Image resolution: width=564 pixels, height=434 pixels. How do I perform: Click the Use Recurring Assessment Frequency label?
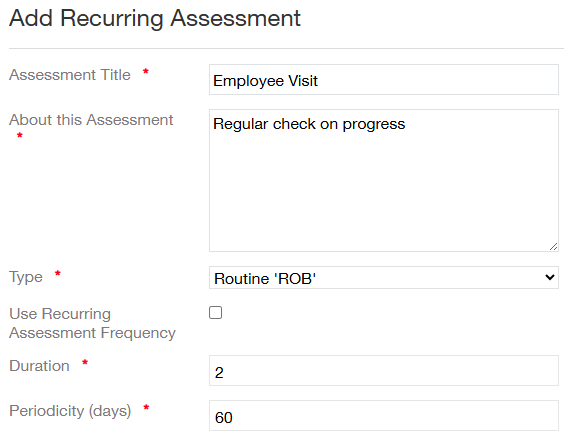(x=92, y=323)
